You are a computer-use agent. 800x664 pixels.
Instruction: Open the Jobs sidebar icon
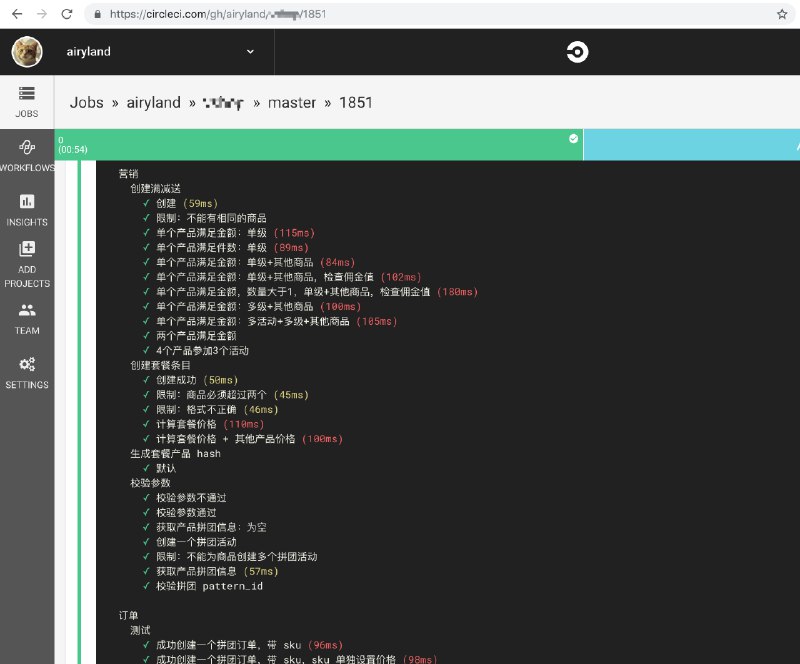(27, 93)
